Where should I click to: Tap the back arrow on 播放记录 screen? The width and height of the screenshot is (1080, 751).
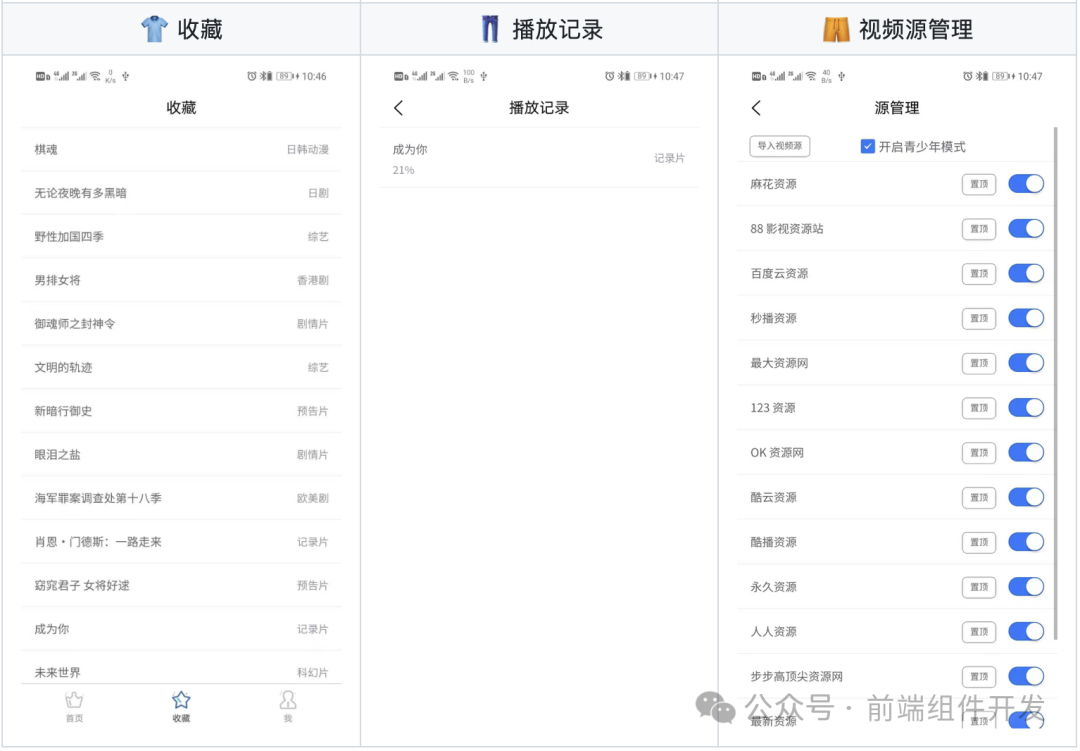pos(398,108)
